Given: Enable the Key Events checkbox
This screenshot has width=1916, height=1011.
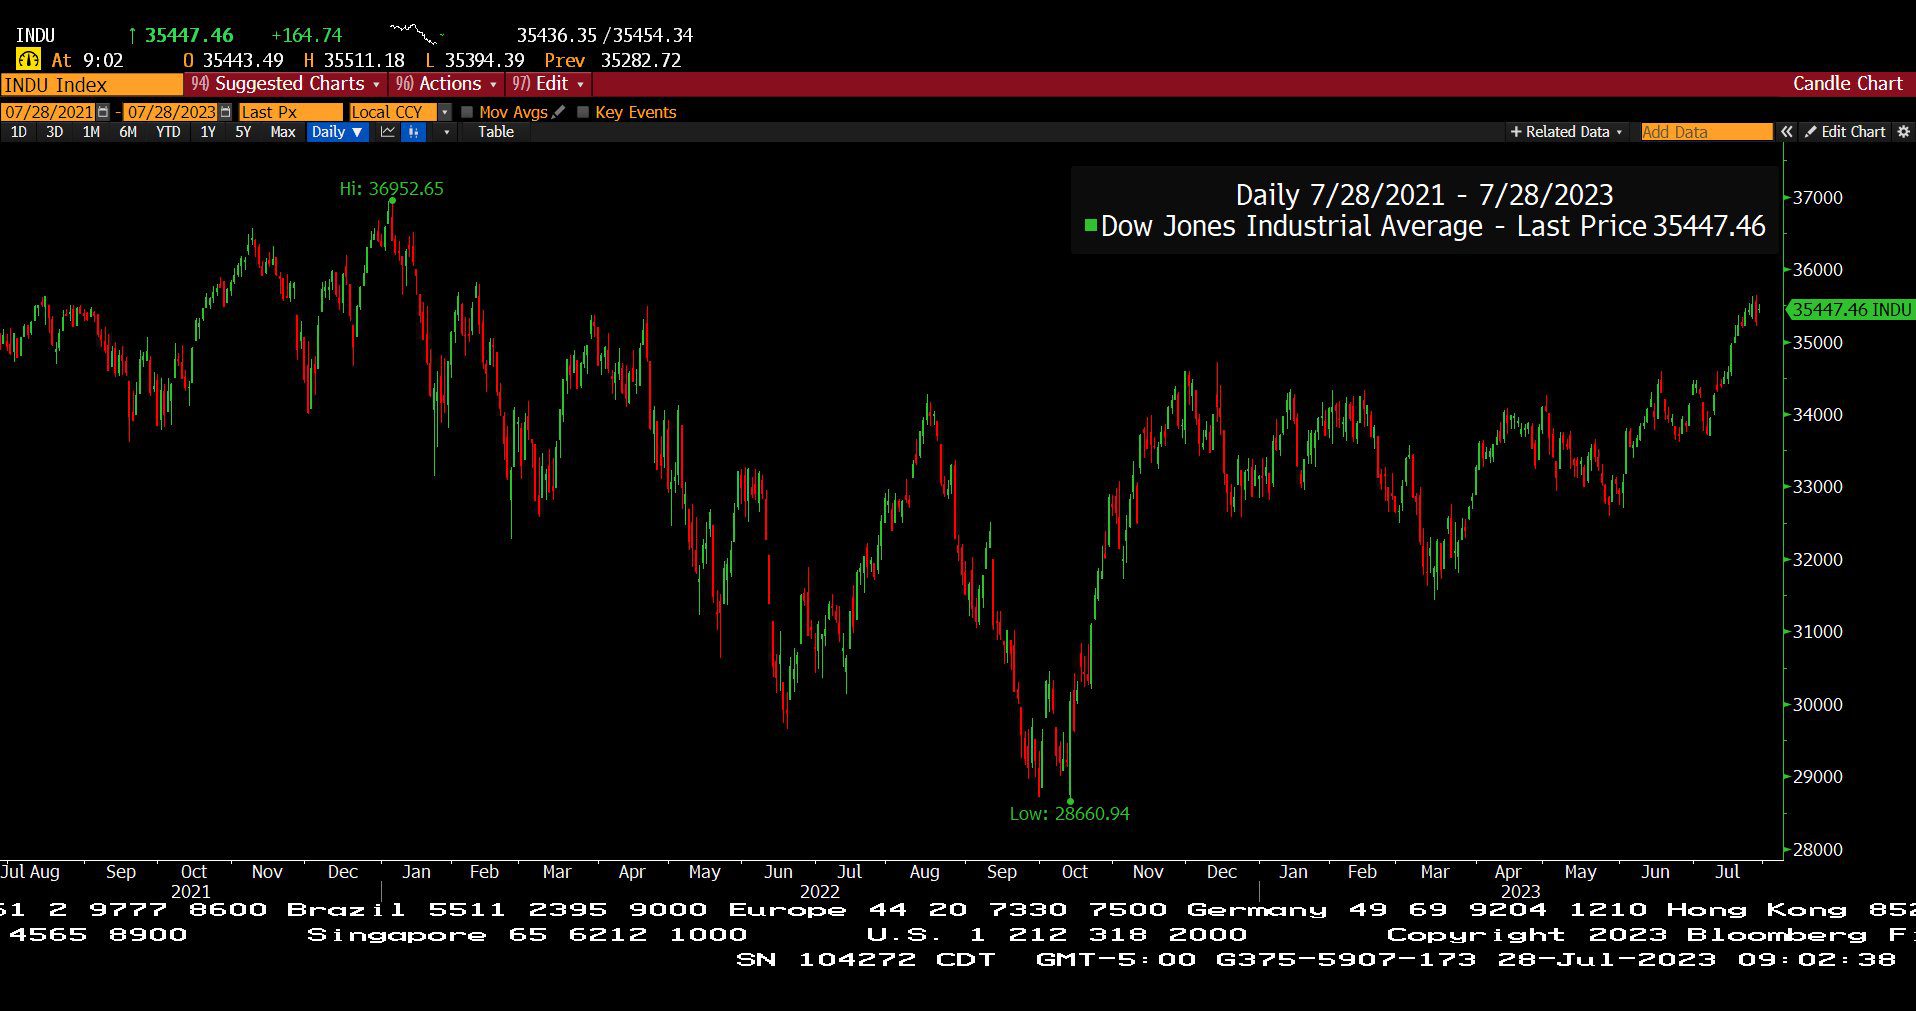Looking at the screenshot, I should 583,112.
